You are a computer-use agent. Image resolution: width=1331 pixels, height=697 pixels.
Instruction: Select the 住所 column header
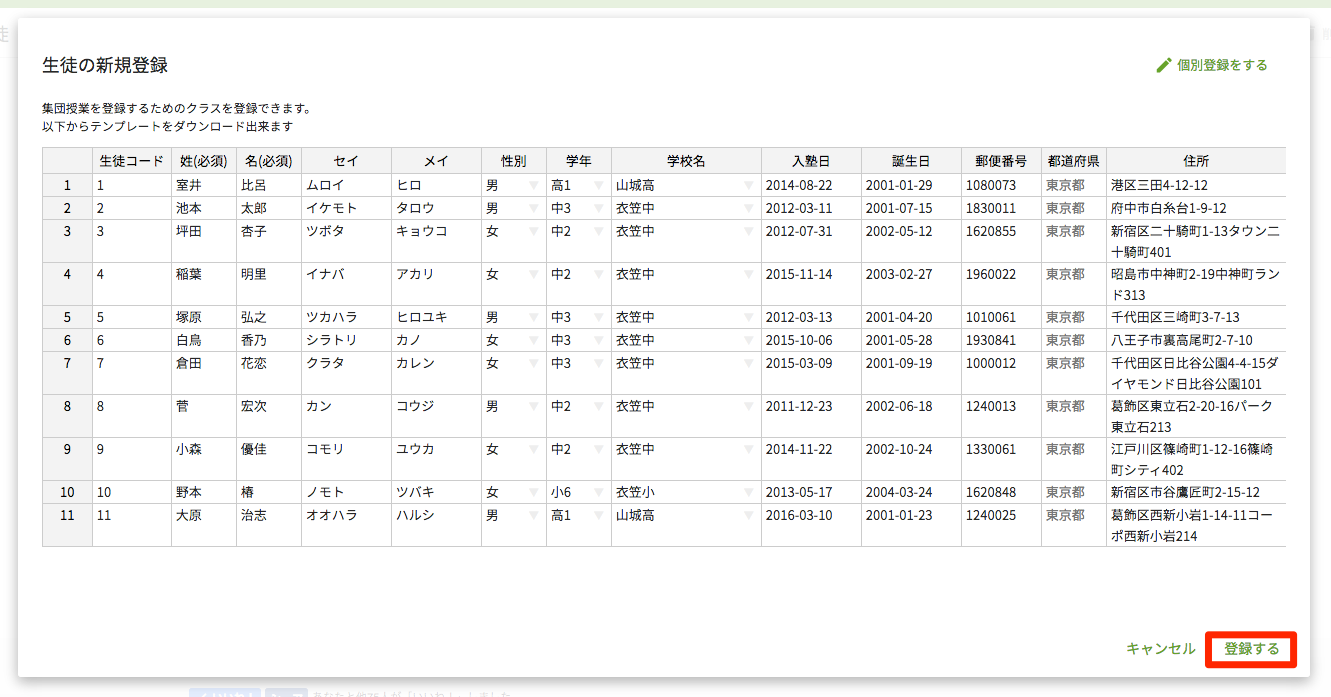pyautogui.click(x=1195, y=161)
